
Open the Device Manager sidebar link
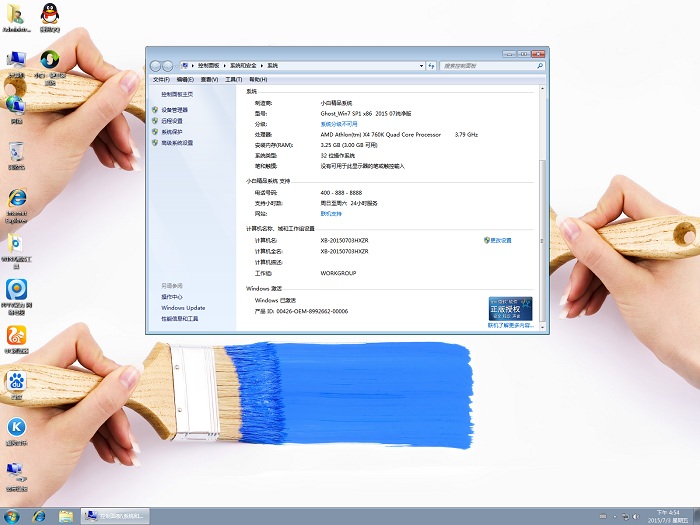tap(174, 110)
